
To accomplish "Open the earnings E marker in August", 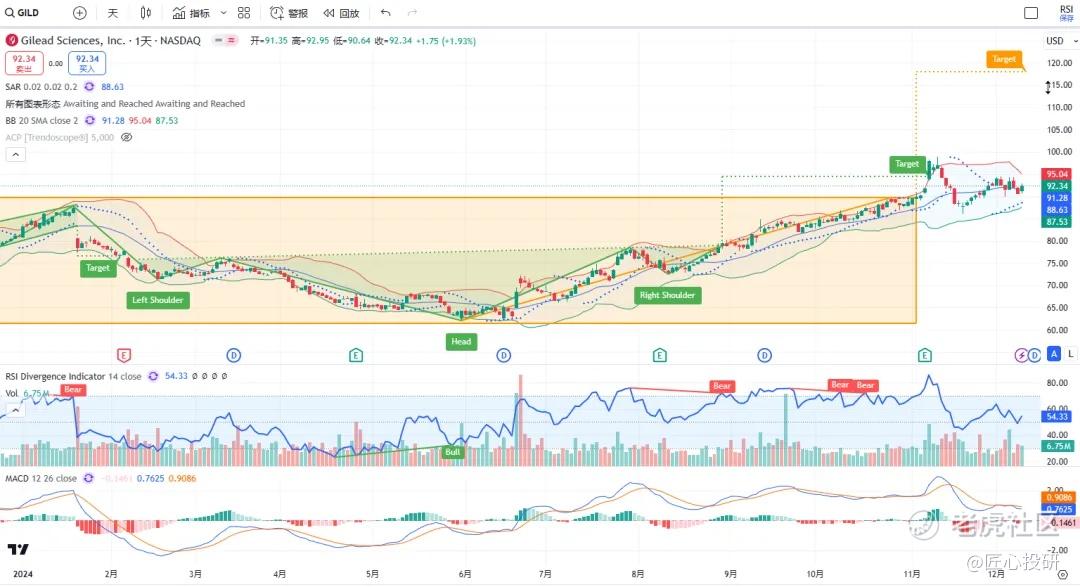I will (x=659, y=356).
